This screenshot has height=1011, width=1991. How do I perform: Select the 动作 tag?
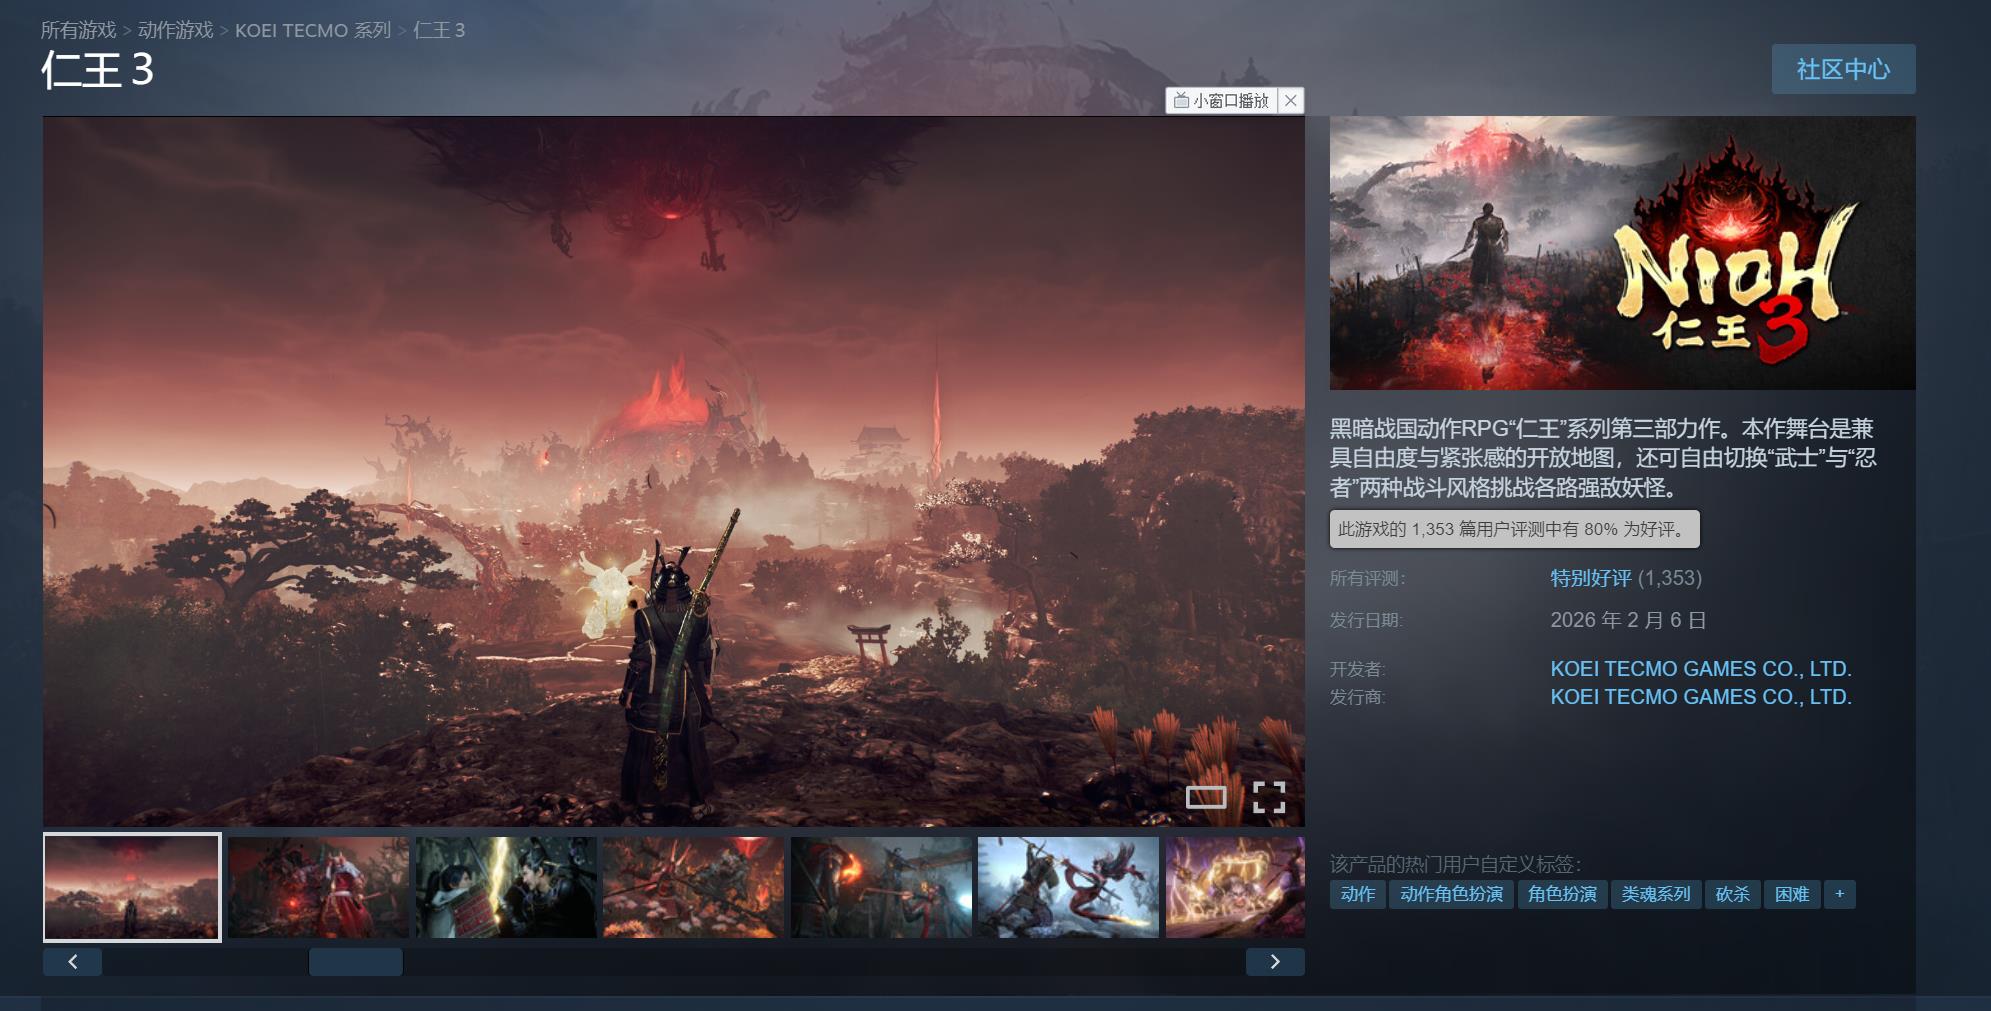pos(1357,894)
